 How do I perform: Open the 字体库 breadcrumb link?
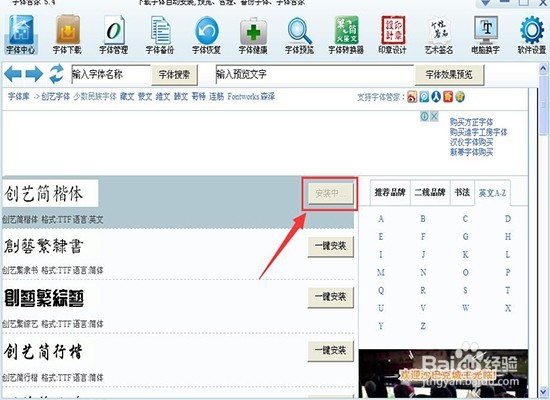(x=19, y=96)
